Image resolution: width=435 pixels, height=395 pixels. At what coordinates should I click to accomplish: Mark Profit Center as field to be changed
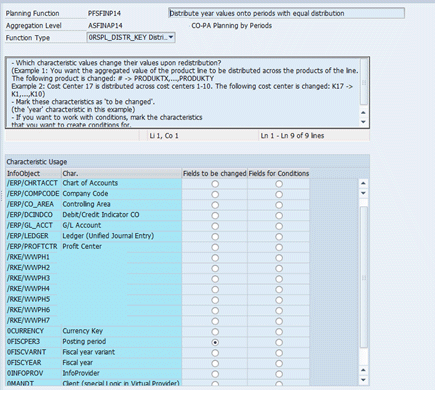click(x=215, y=247)
